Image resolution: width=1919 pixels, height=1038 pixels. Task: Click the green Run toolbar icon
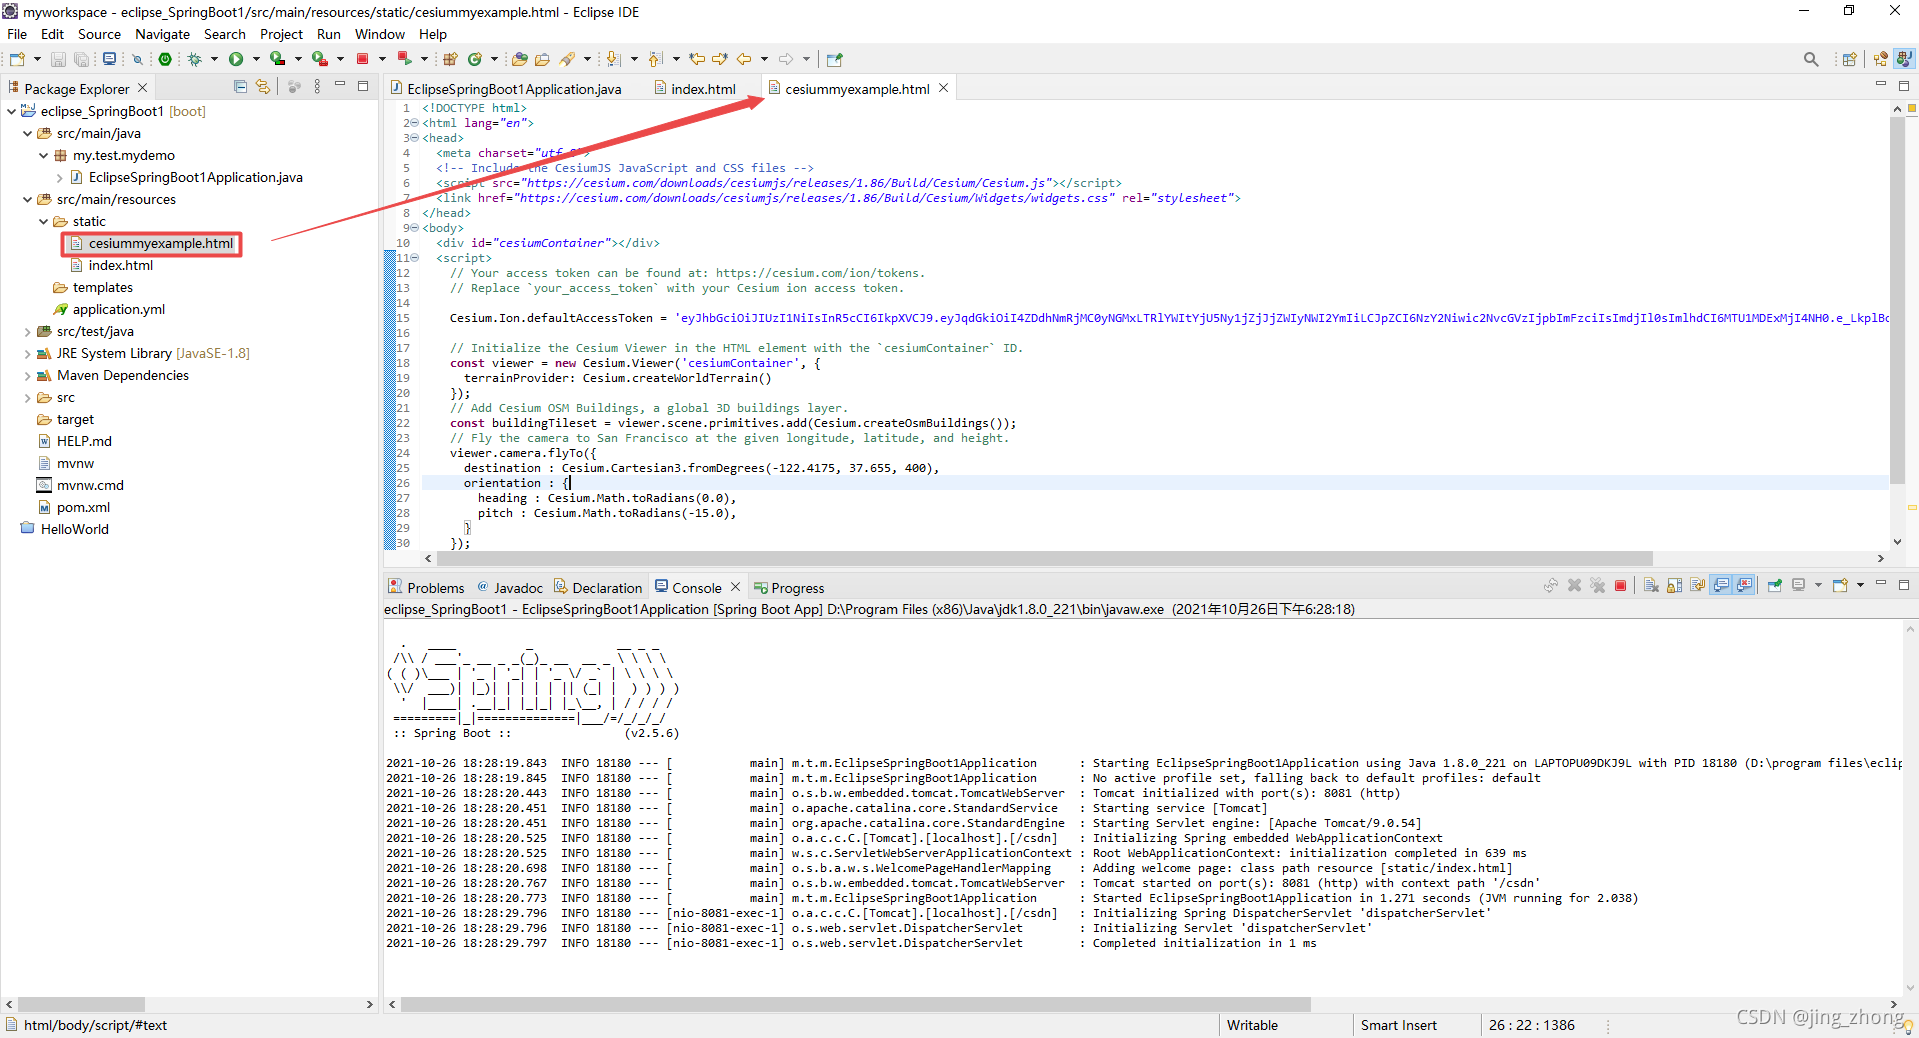tap(236, 59)
